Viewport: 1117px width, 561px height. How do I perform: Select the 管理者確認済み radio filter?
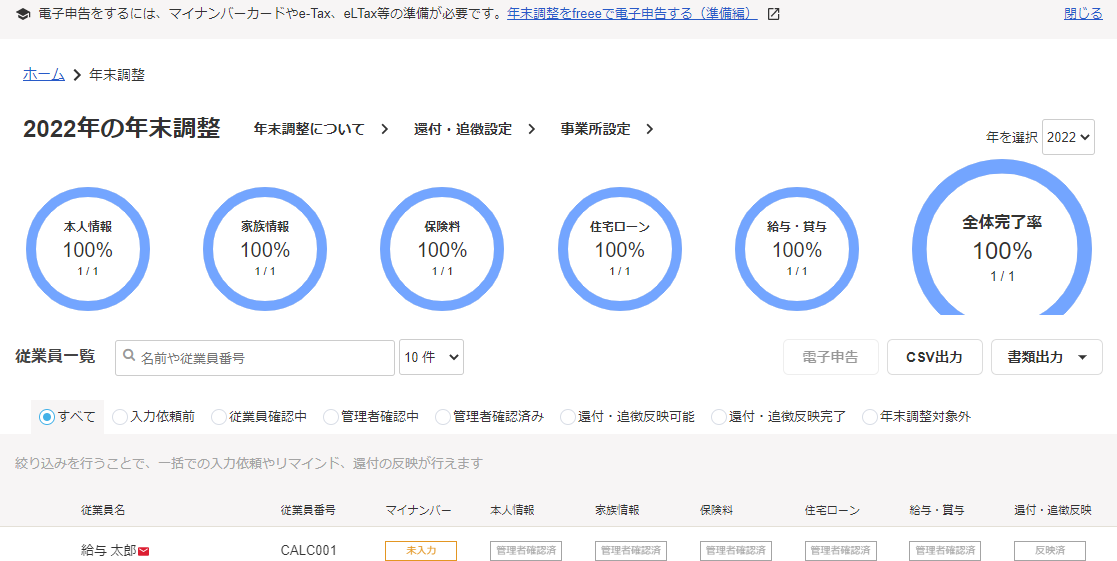443,417
